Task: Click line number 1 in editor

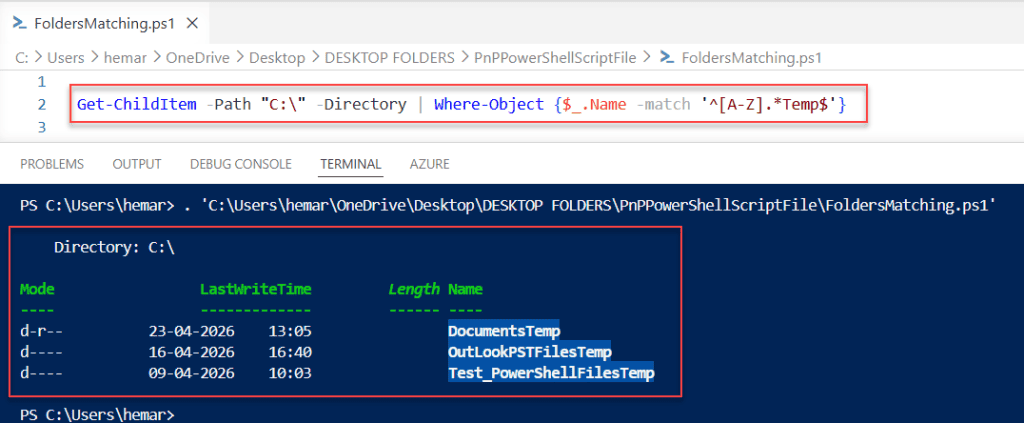Action: [x=42, y=82]
